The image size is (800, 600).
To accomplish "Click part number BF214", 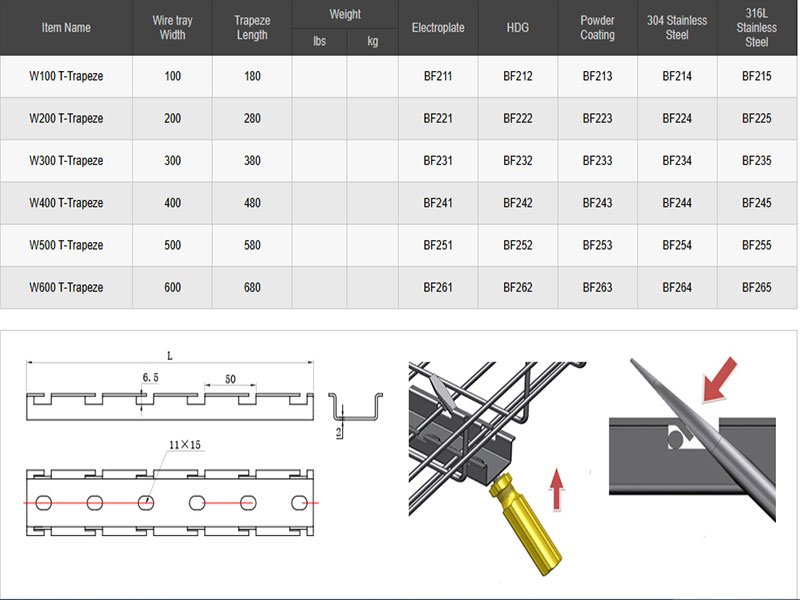I will pyautogui.click(x=677, y=77).
